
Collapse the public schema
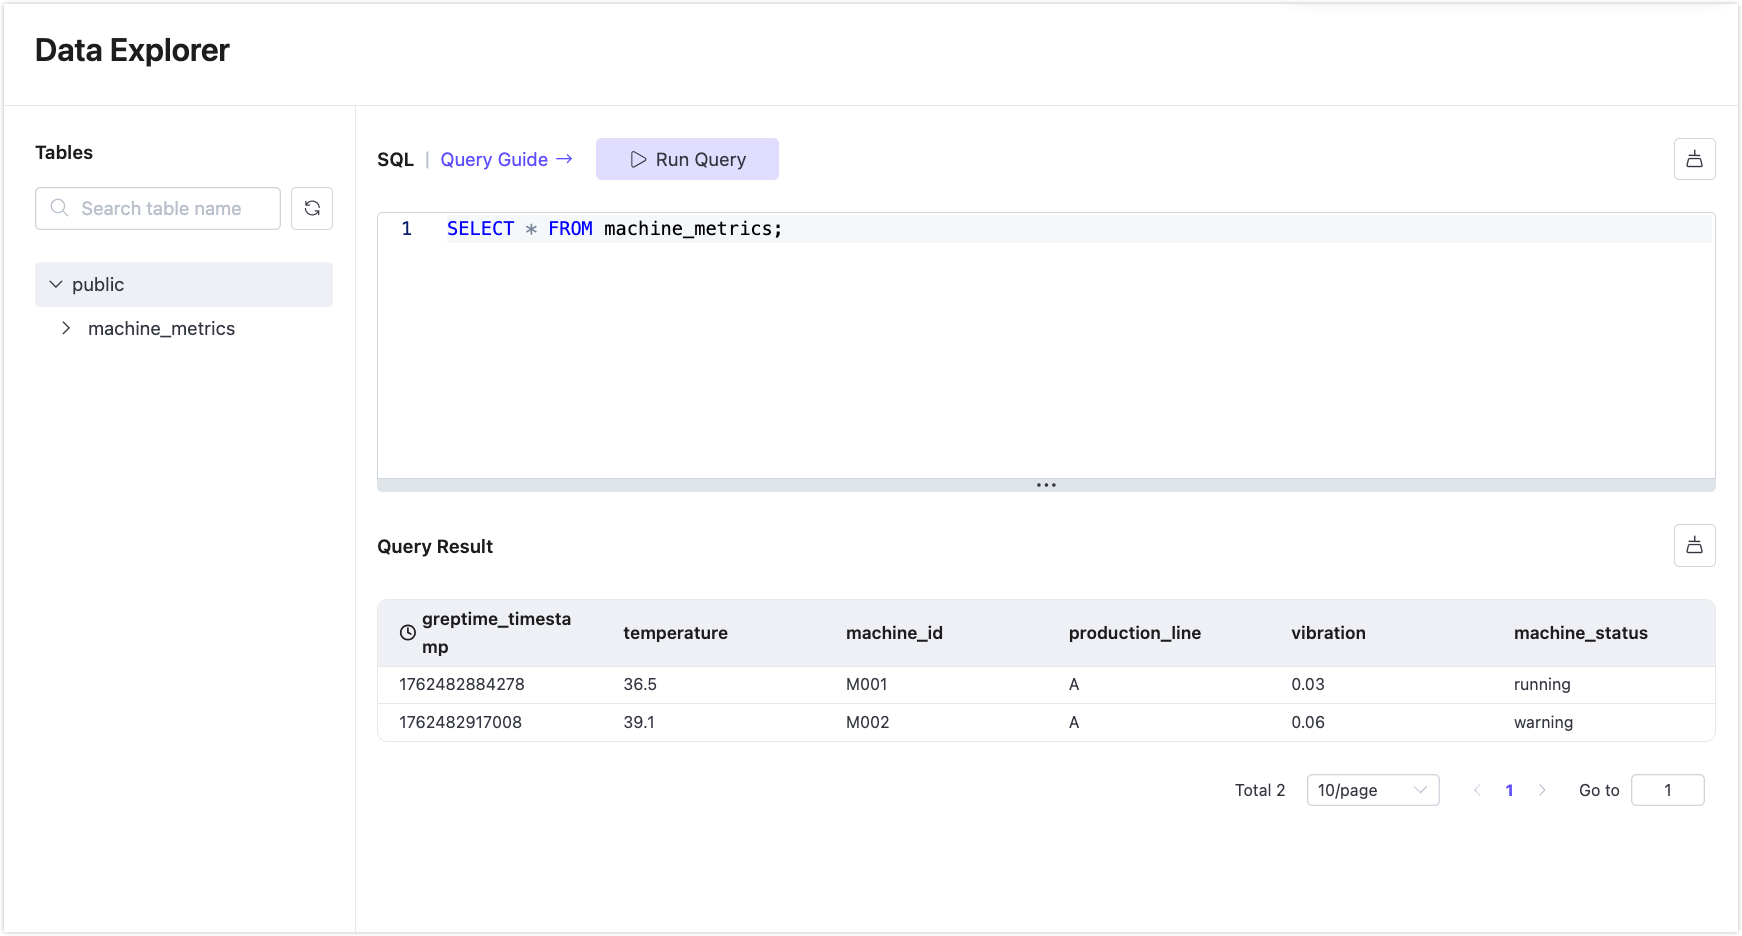[56, 284]
